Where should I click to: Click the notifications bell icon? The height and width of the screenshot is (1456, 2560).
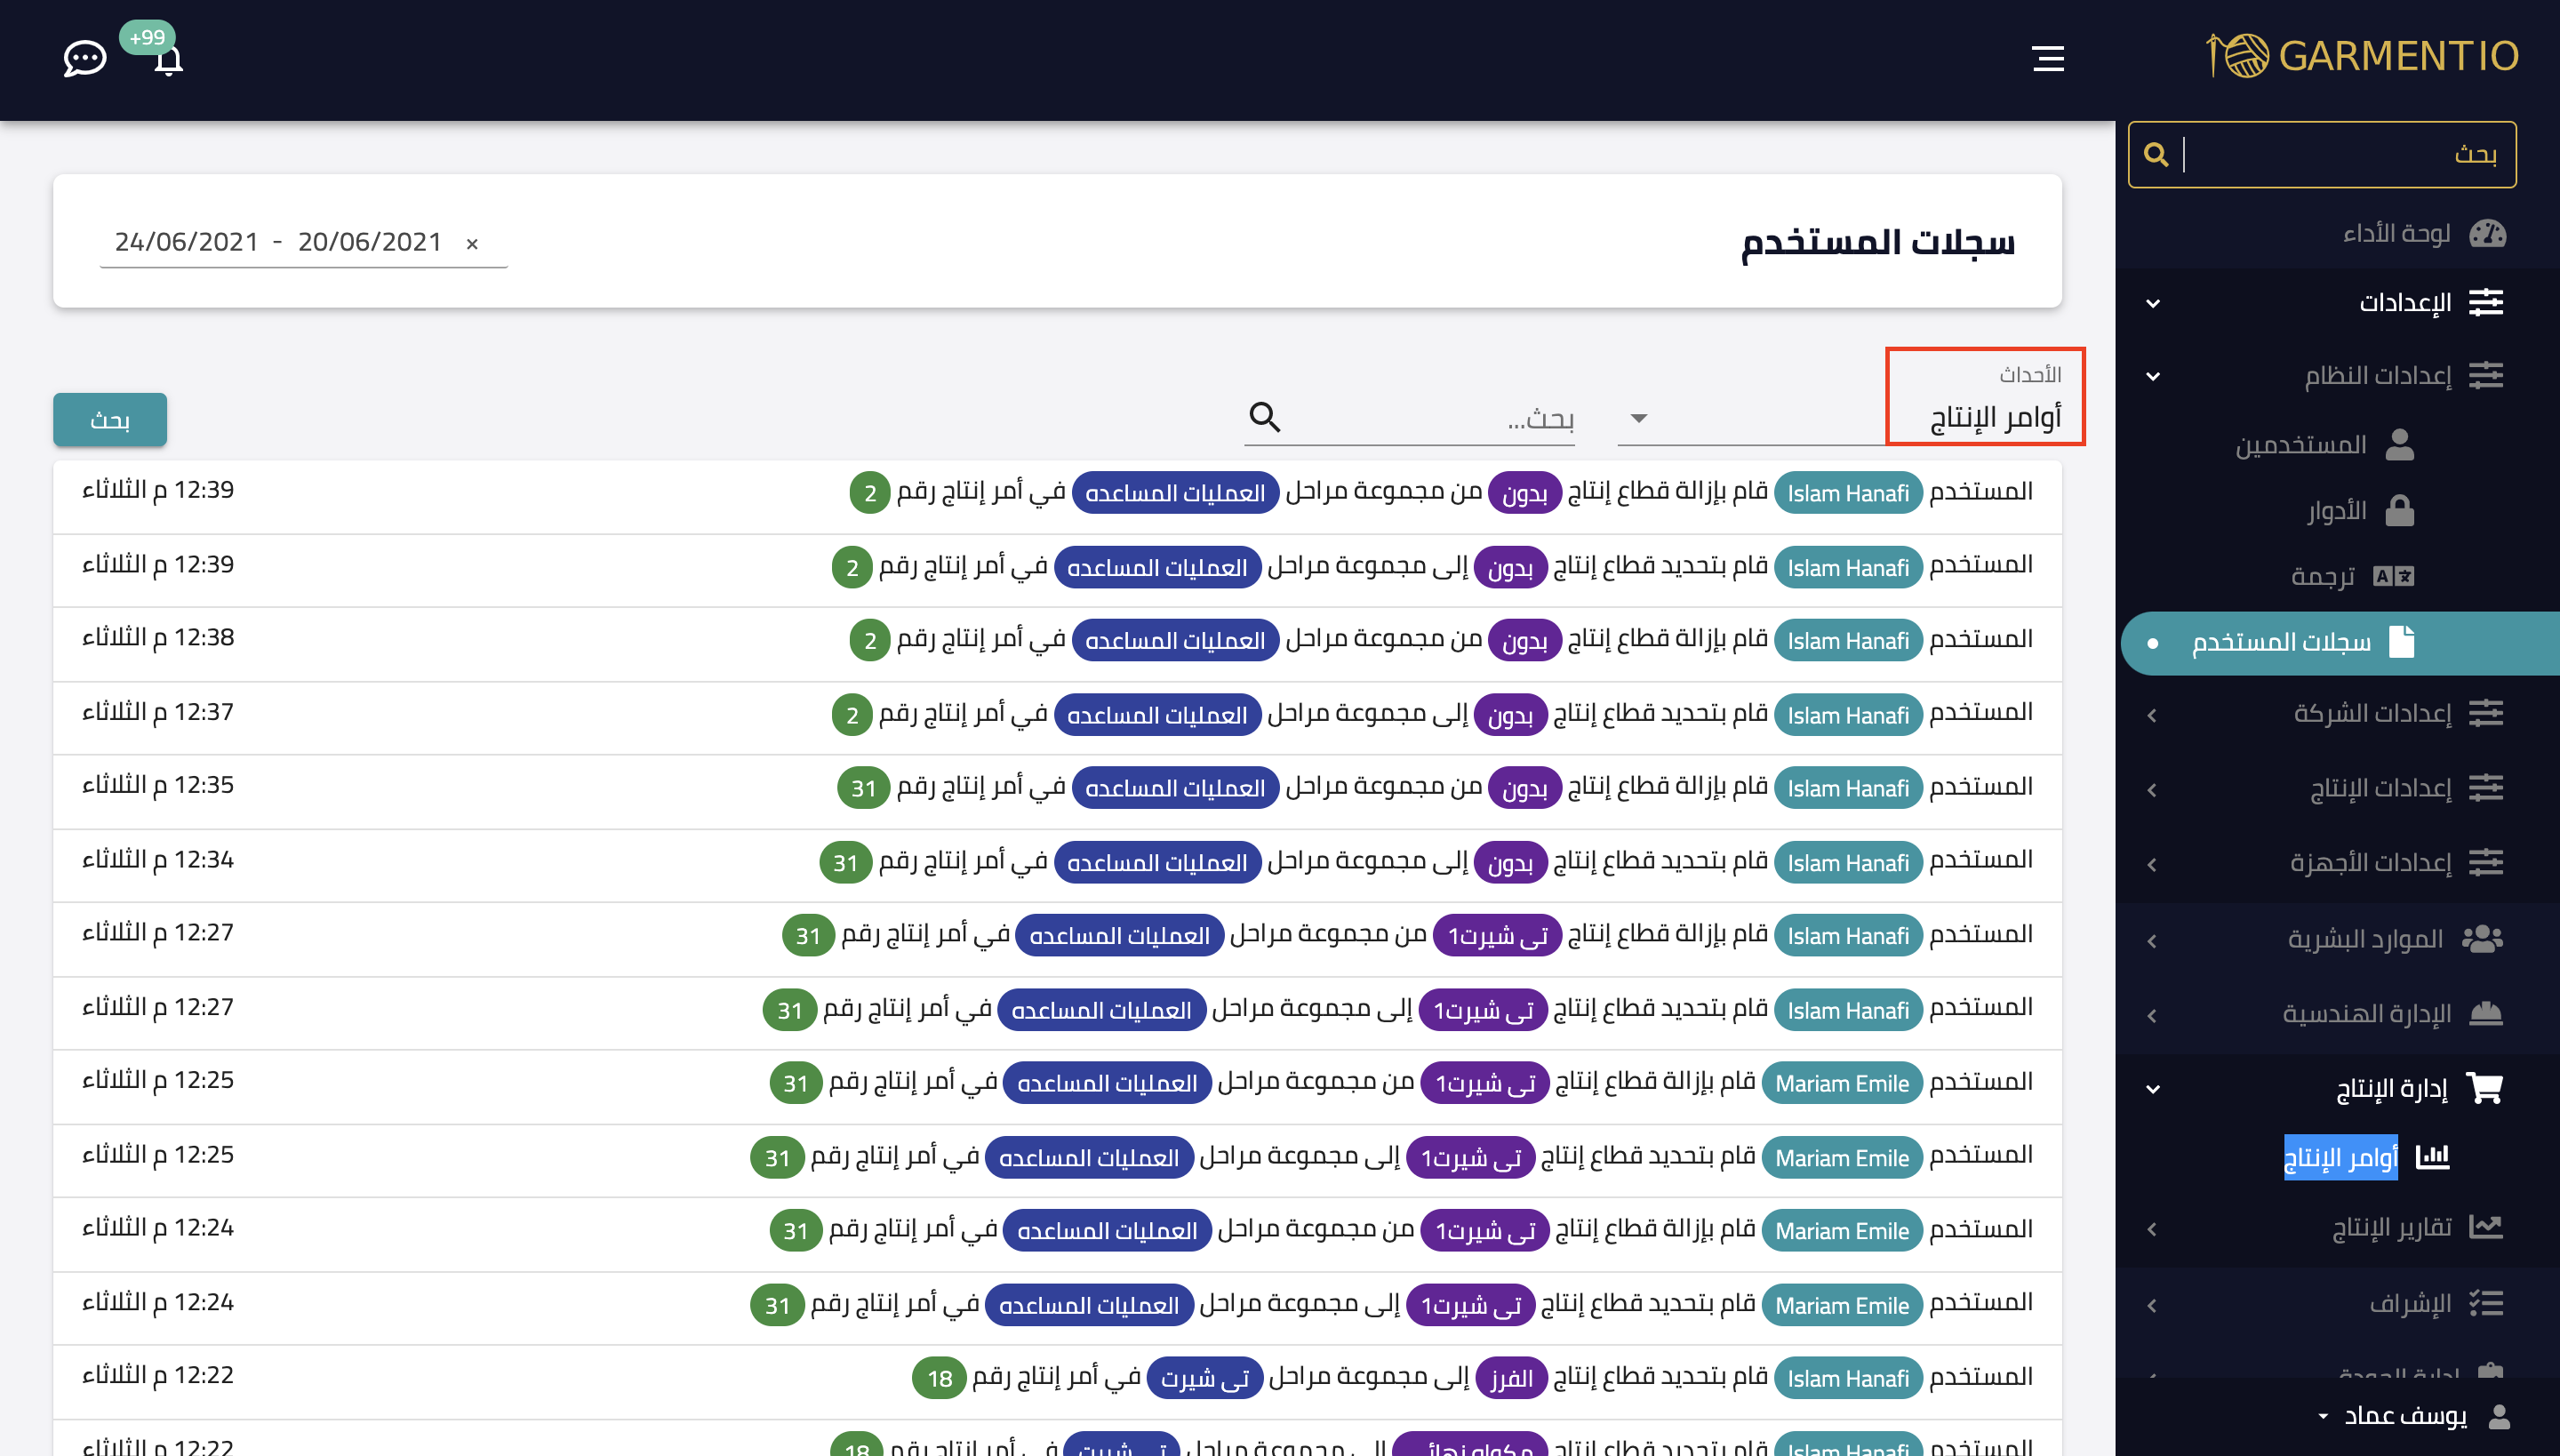pos(168,62)
